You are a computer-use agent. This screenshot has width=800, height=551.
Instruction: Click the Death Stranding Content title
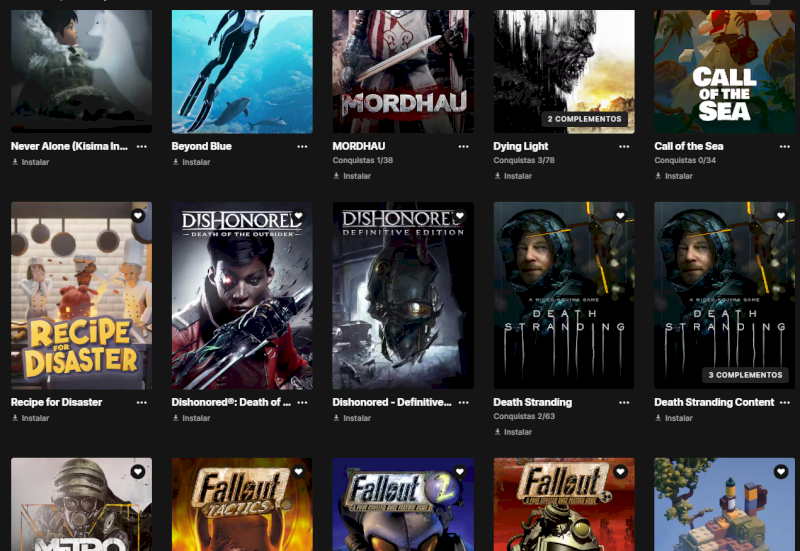(714, 403)
